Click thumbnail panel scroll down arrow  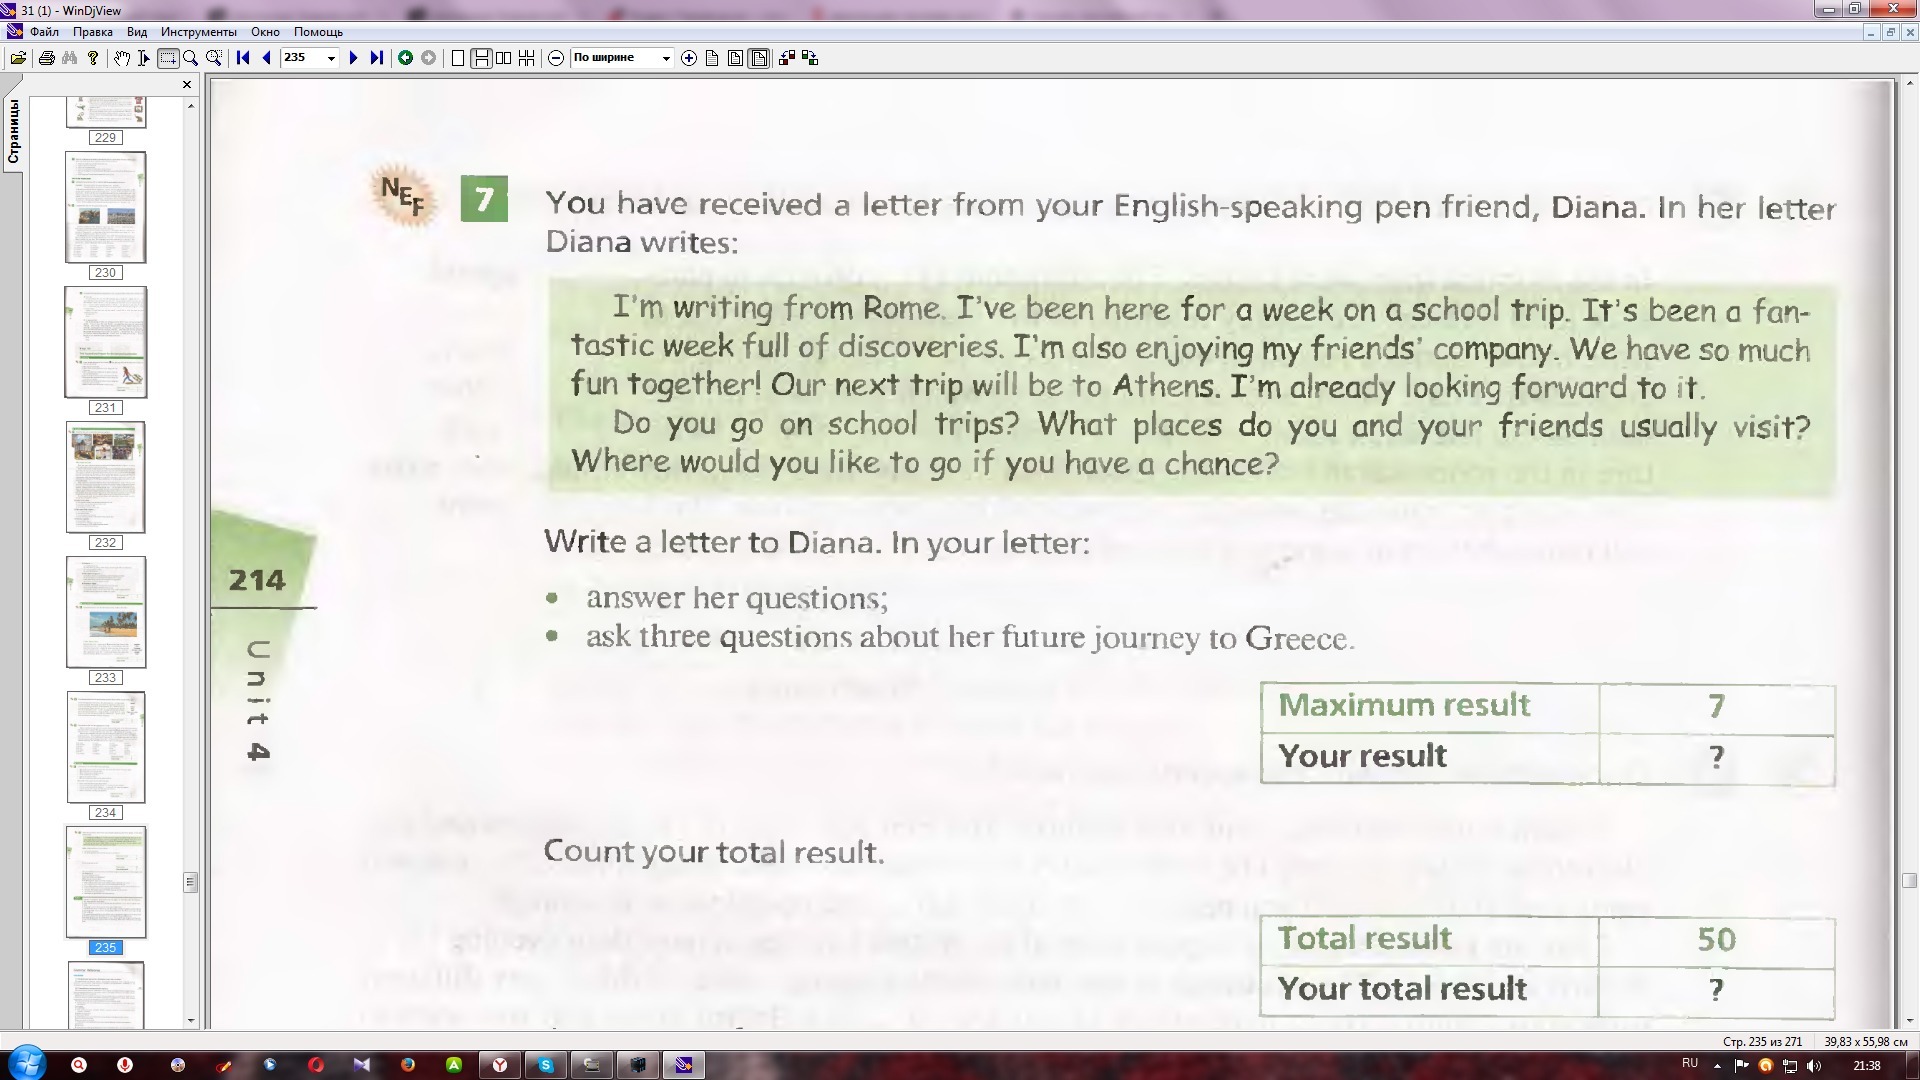(191, 1021)
